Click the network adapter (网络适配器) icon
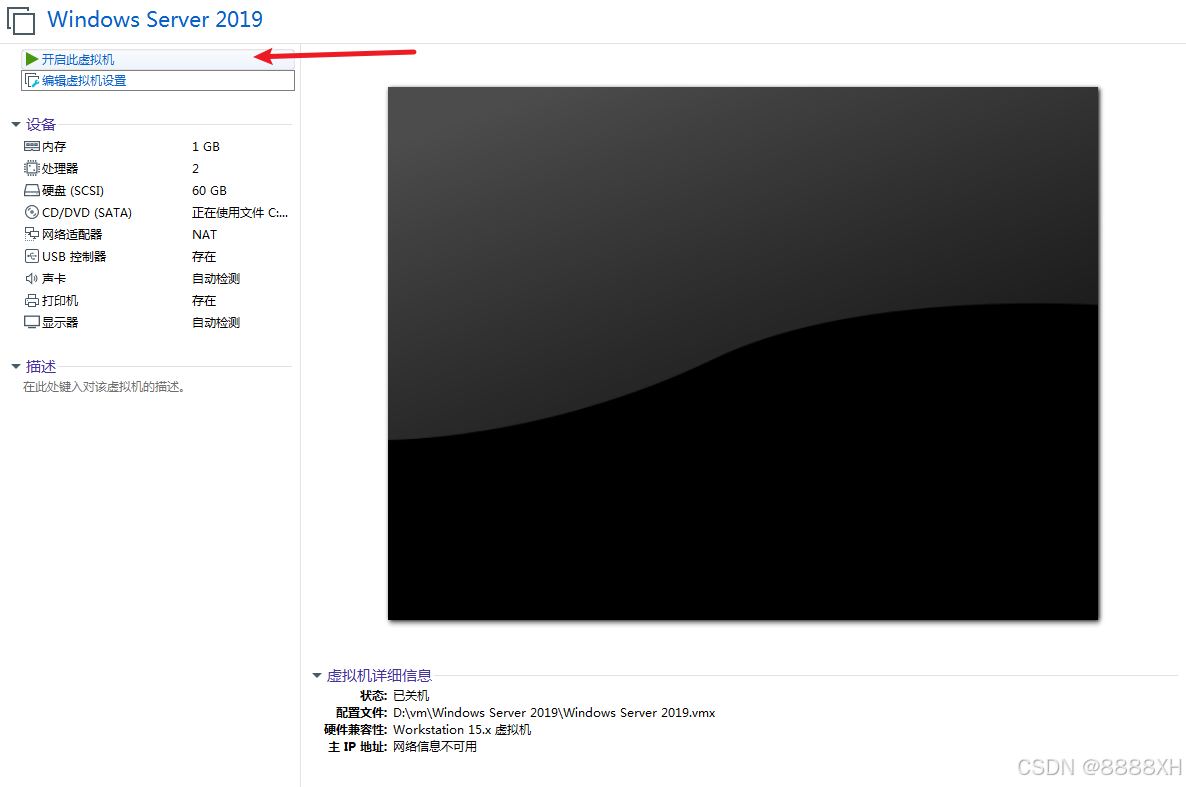The image size is (1186, 787). (32, 234)
